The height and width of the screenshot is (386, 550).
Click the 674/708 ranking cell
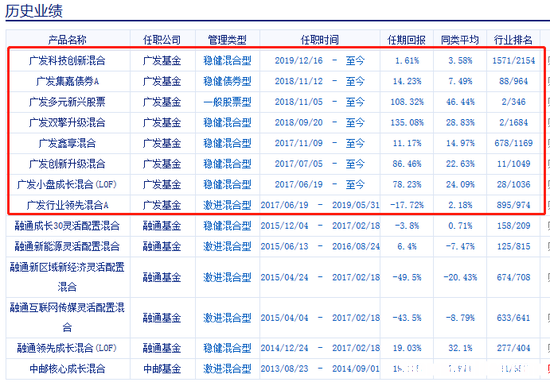tap(514, 277)
